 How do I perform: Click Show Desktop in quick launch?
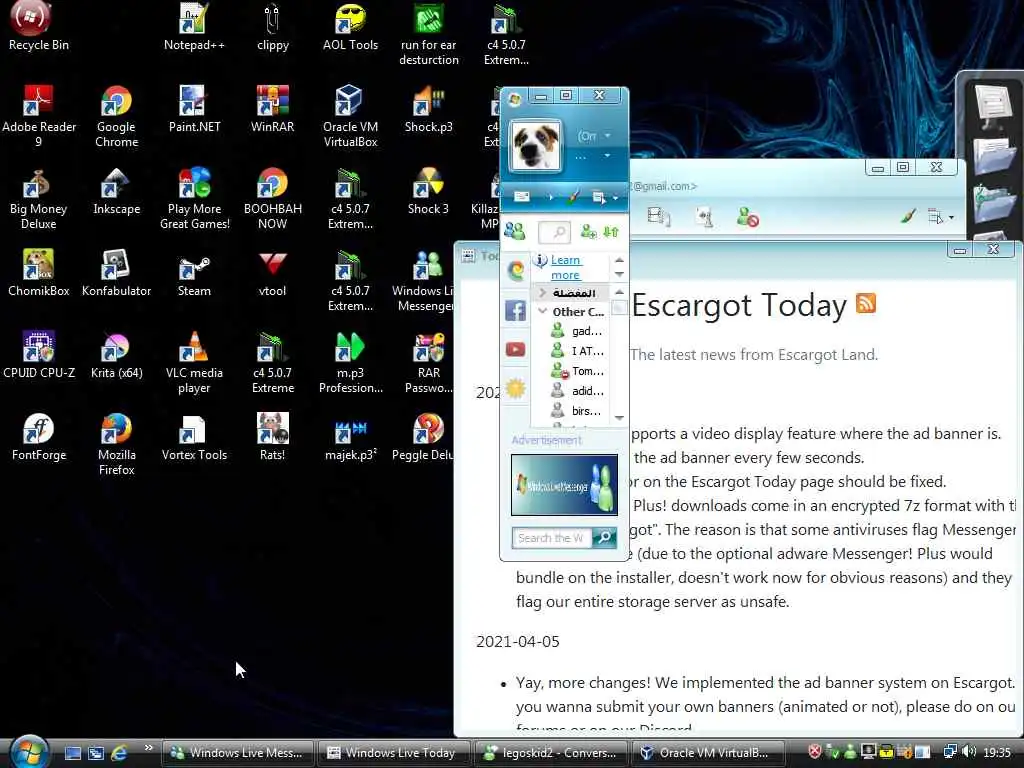[x=73, y=753]
